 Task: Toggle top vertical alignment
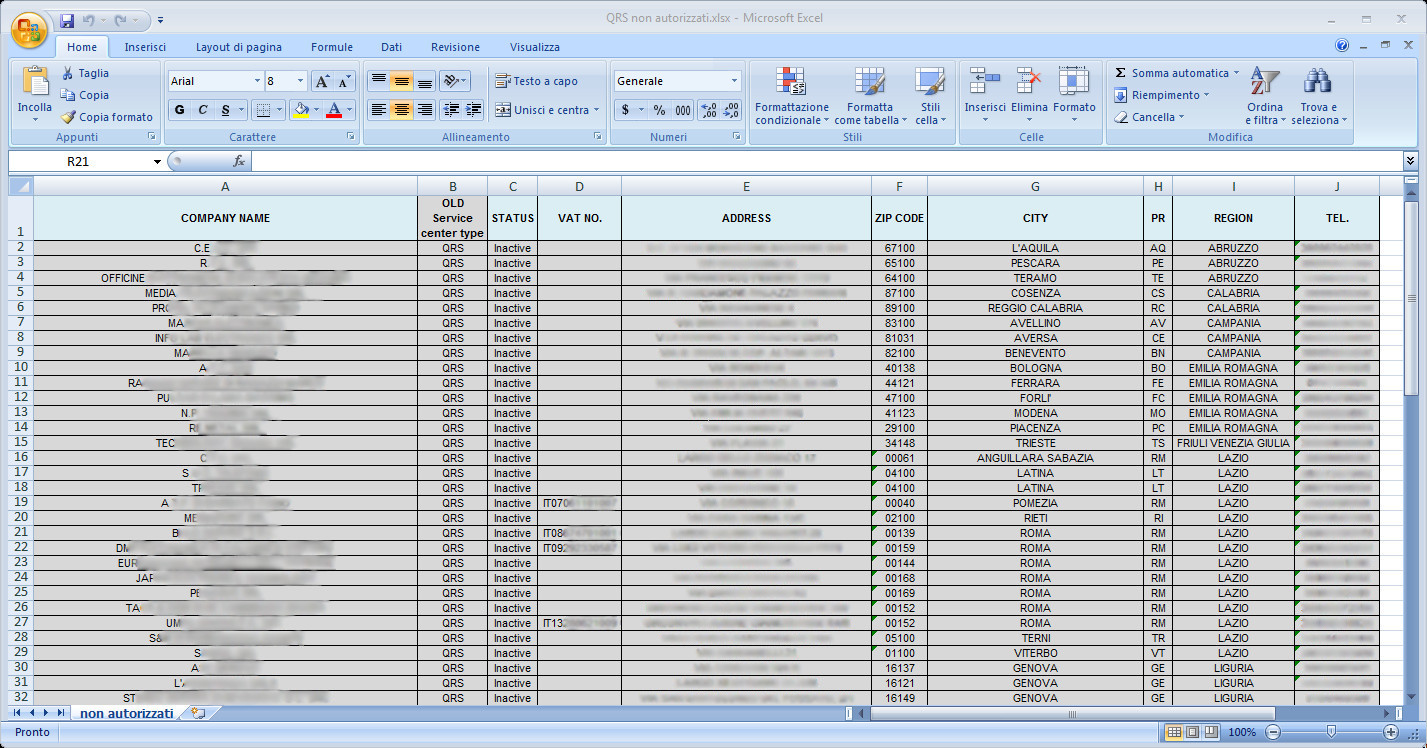tap(378, 81)
